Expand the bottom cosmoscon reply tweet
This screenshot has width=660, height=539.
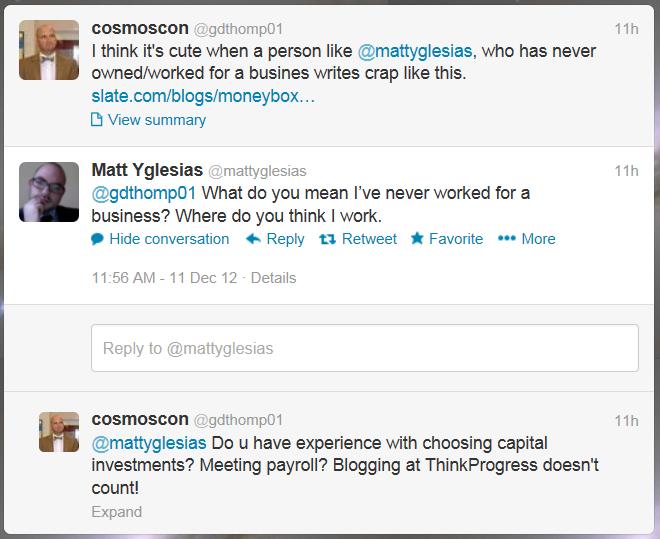(x=116, y=511)
